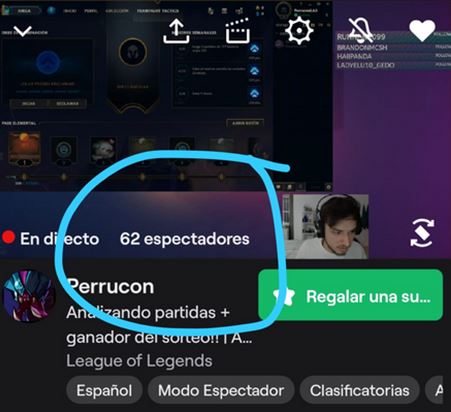
Task: Tap the share stream icon
Action: click(x=176, y=31)
